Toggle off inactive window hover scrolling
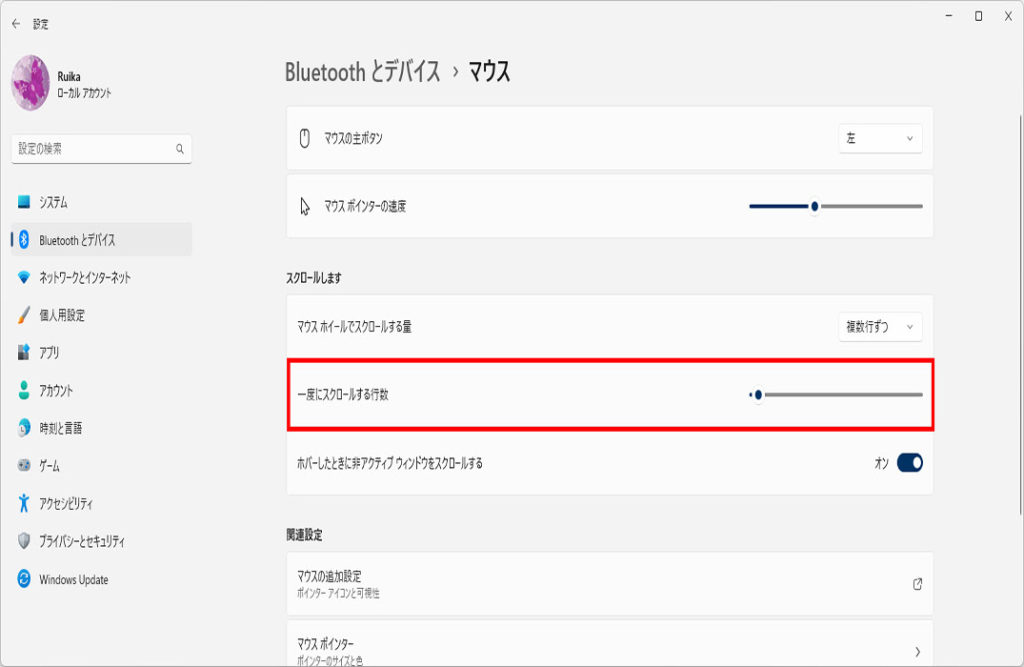 (x=909, y=463)
